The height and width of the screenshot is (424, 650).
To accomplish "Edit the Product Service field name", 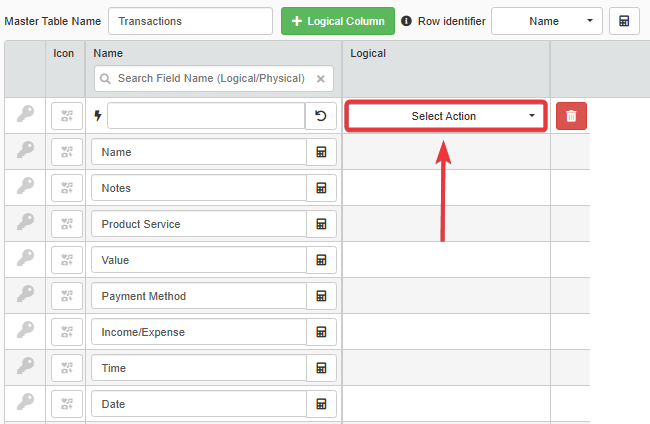I will pyautogui.click(x=199, y=224).
